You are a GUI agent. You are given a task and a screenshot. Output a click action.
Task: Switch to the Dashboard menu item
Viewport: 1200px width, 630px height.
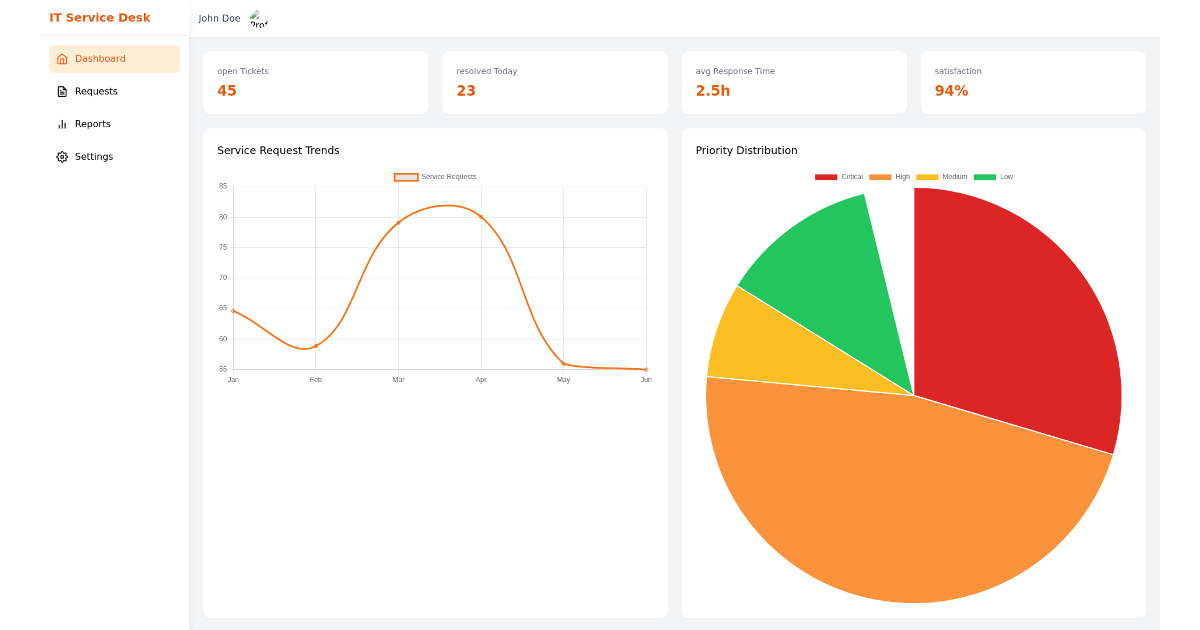pyautogui.click(x=101, y=58)
